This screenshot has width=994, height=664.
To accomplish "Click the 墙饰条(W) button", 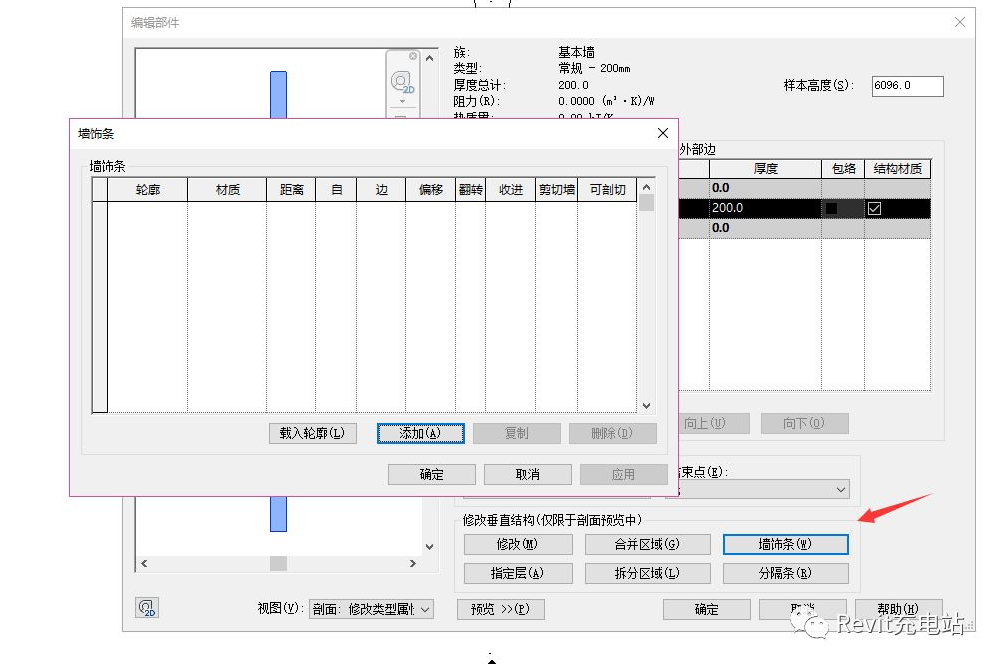I will 785,544.
